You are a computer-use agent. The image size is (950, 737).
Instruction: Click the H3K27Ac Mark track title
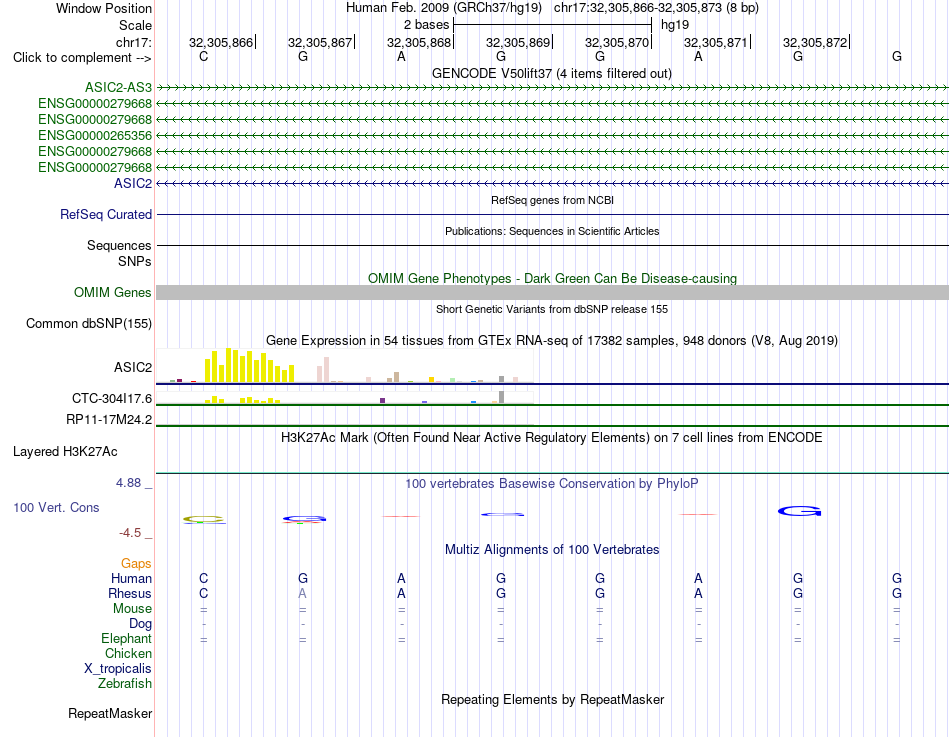[552, 438]
